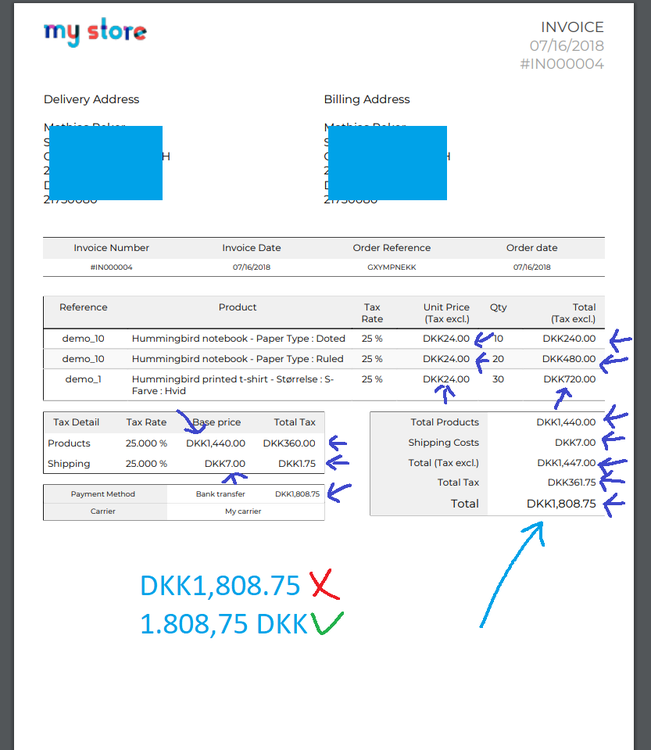Click the Bank transfer payment method cell

[220, 494]
